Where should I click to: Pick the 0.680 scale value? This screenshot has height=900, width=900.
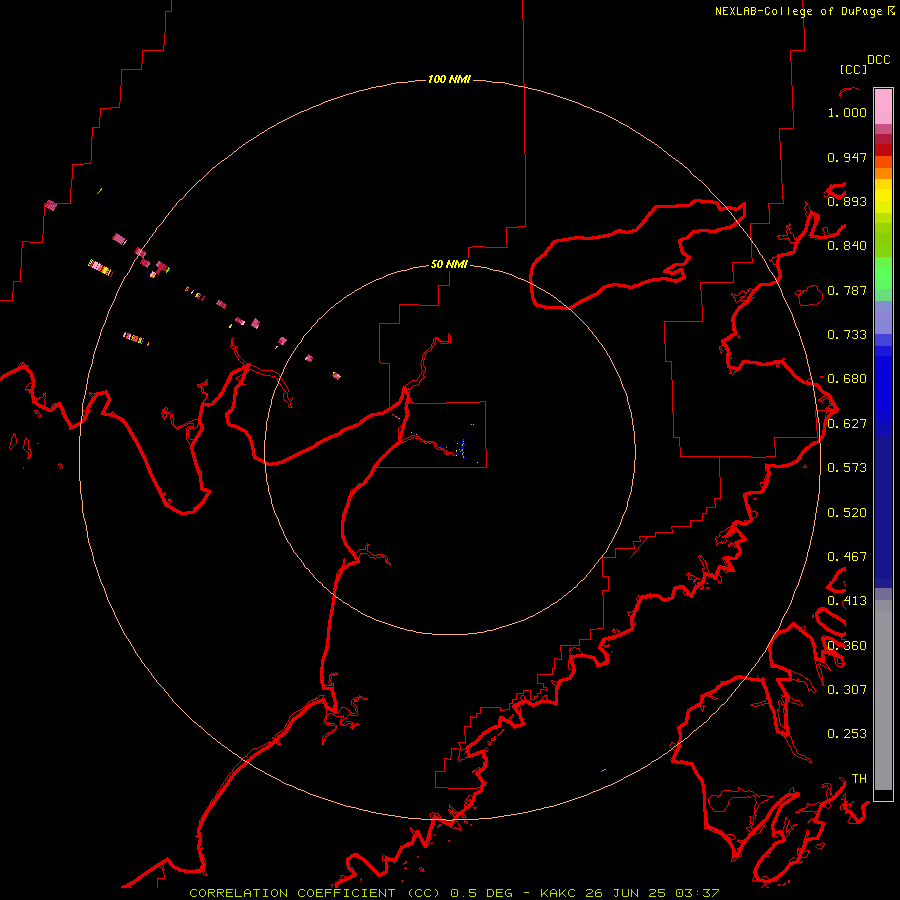(x=847, y=379)
